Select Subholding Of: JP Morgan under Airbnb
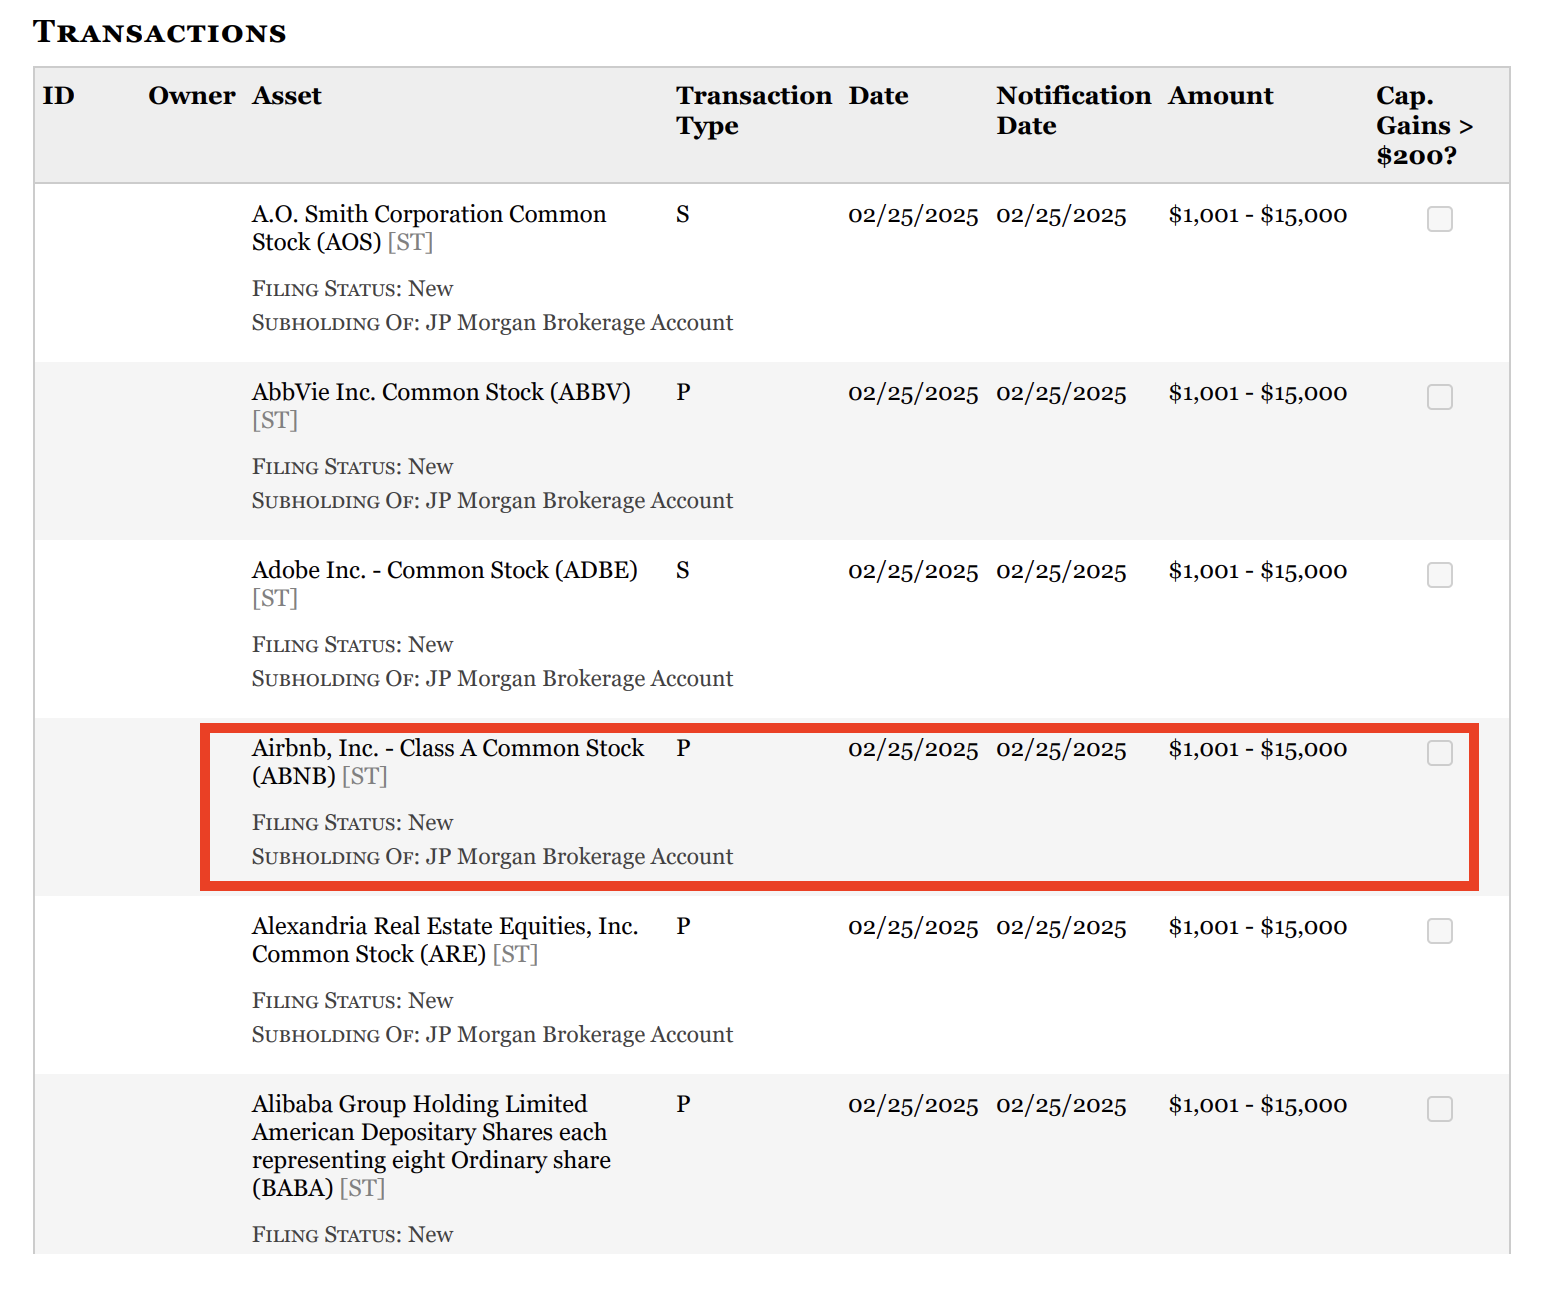The width and height of the screenshot is (1552, 1298). click(493, 857)
